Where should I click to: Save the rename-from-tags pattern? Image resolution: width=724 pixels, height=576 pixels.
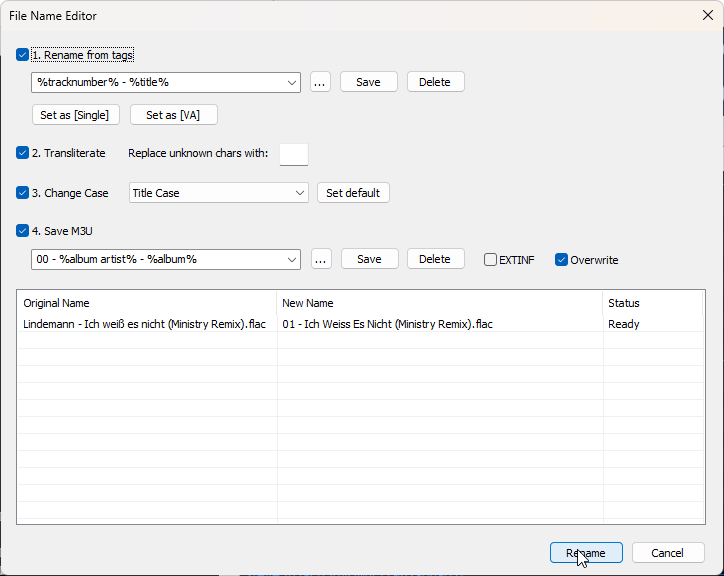coord(368,82)
